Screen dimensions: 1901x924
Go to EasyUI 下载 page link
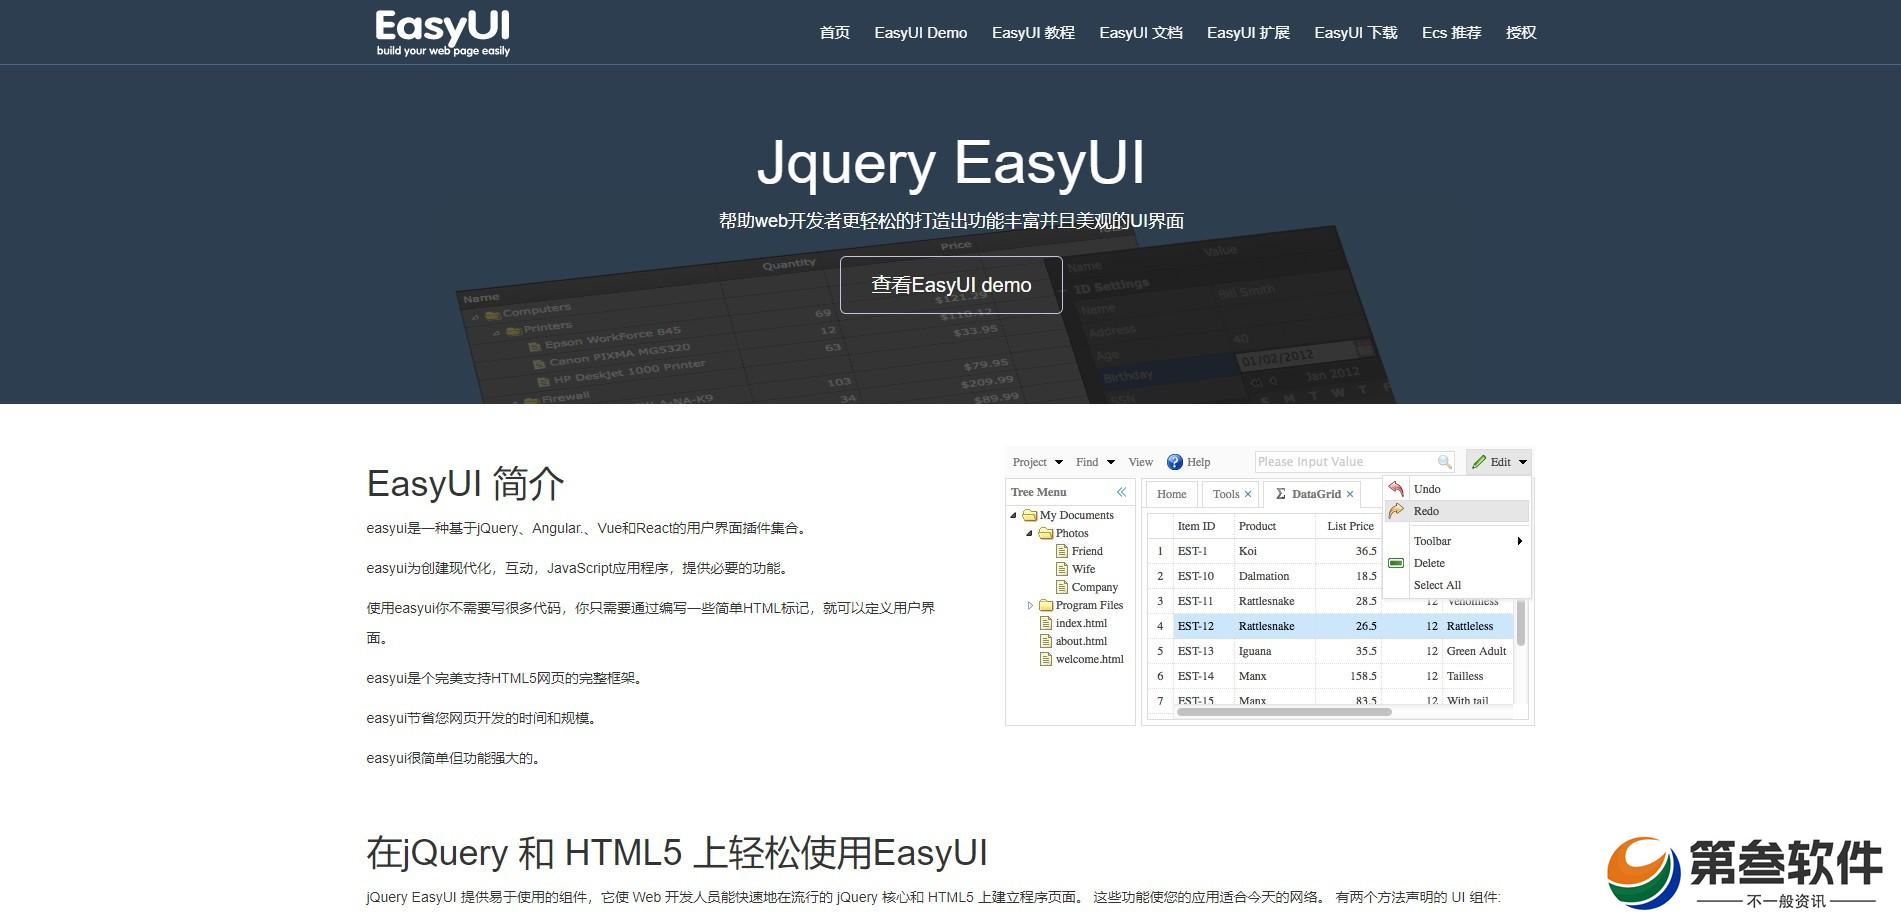pos(1355,33)
